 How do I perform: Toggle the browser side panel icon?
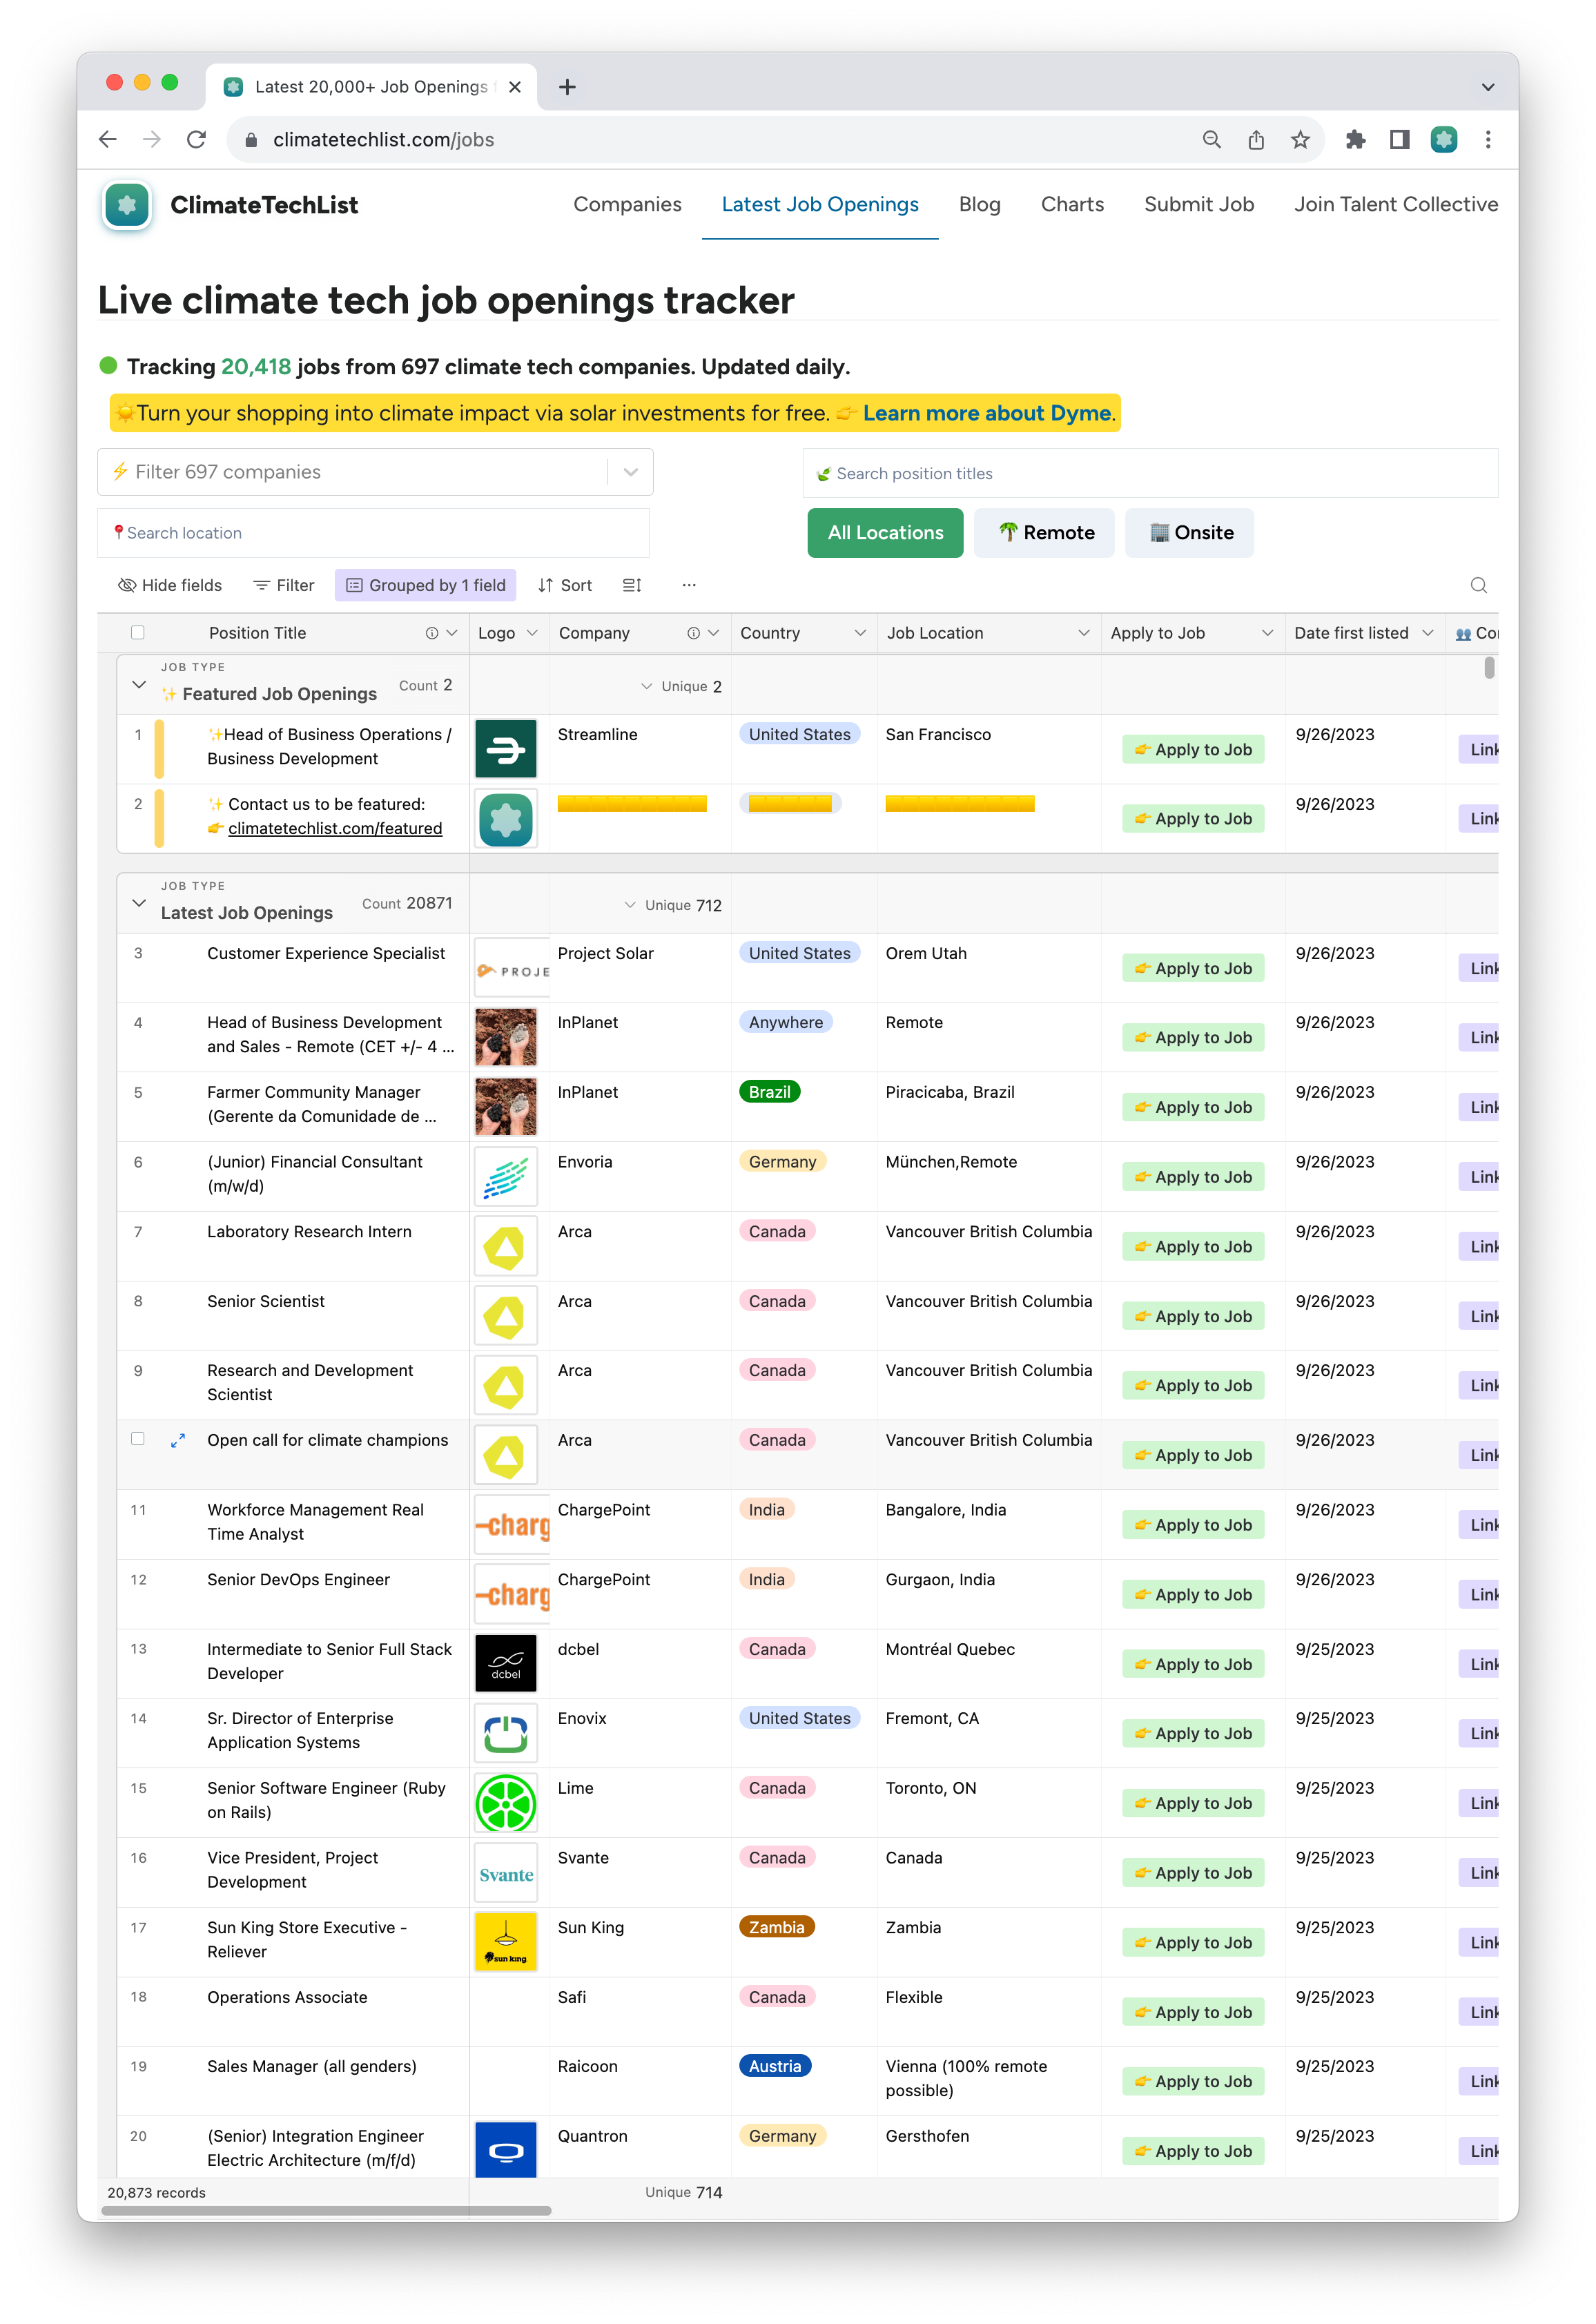point(1400,140)
